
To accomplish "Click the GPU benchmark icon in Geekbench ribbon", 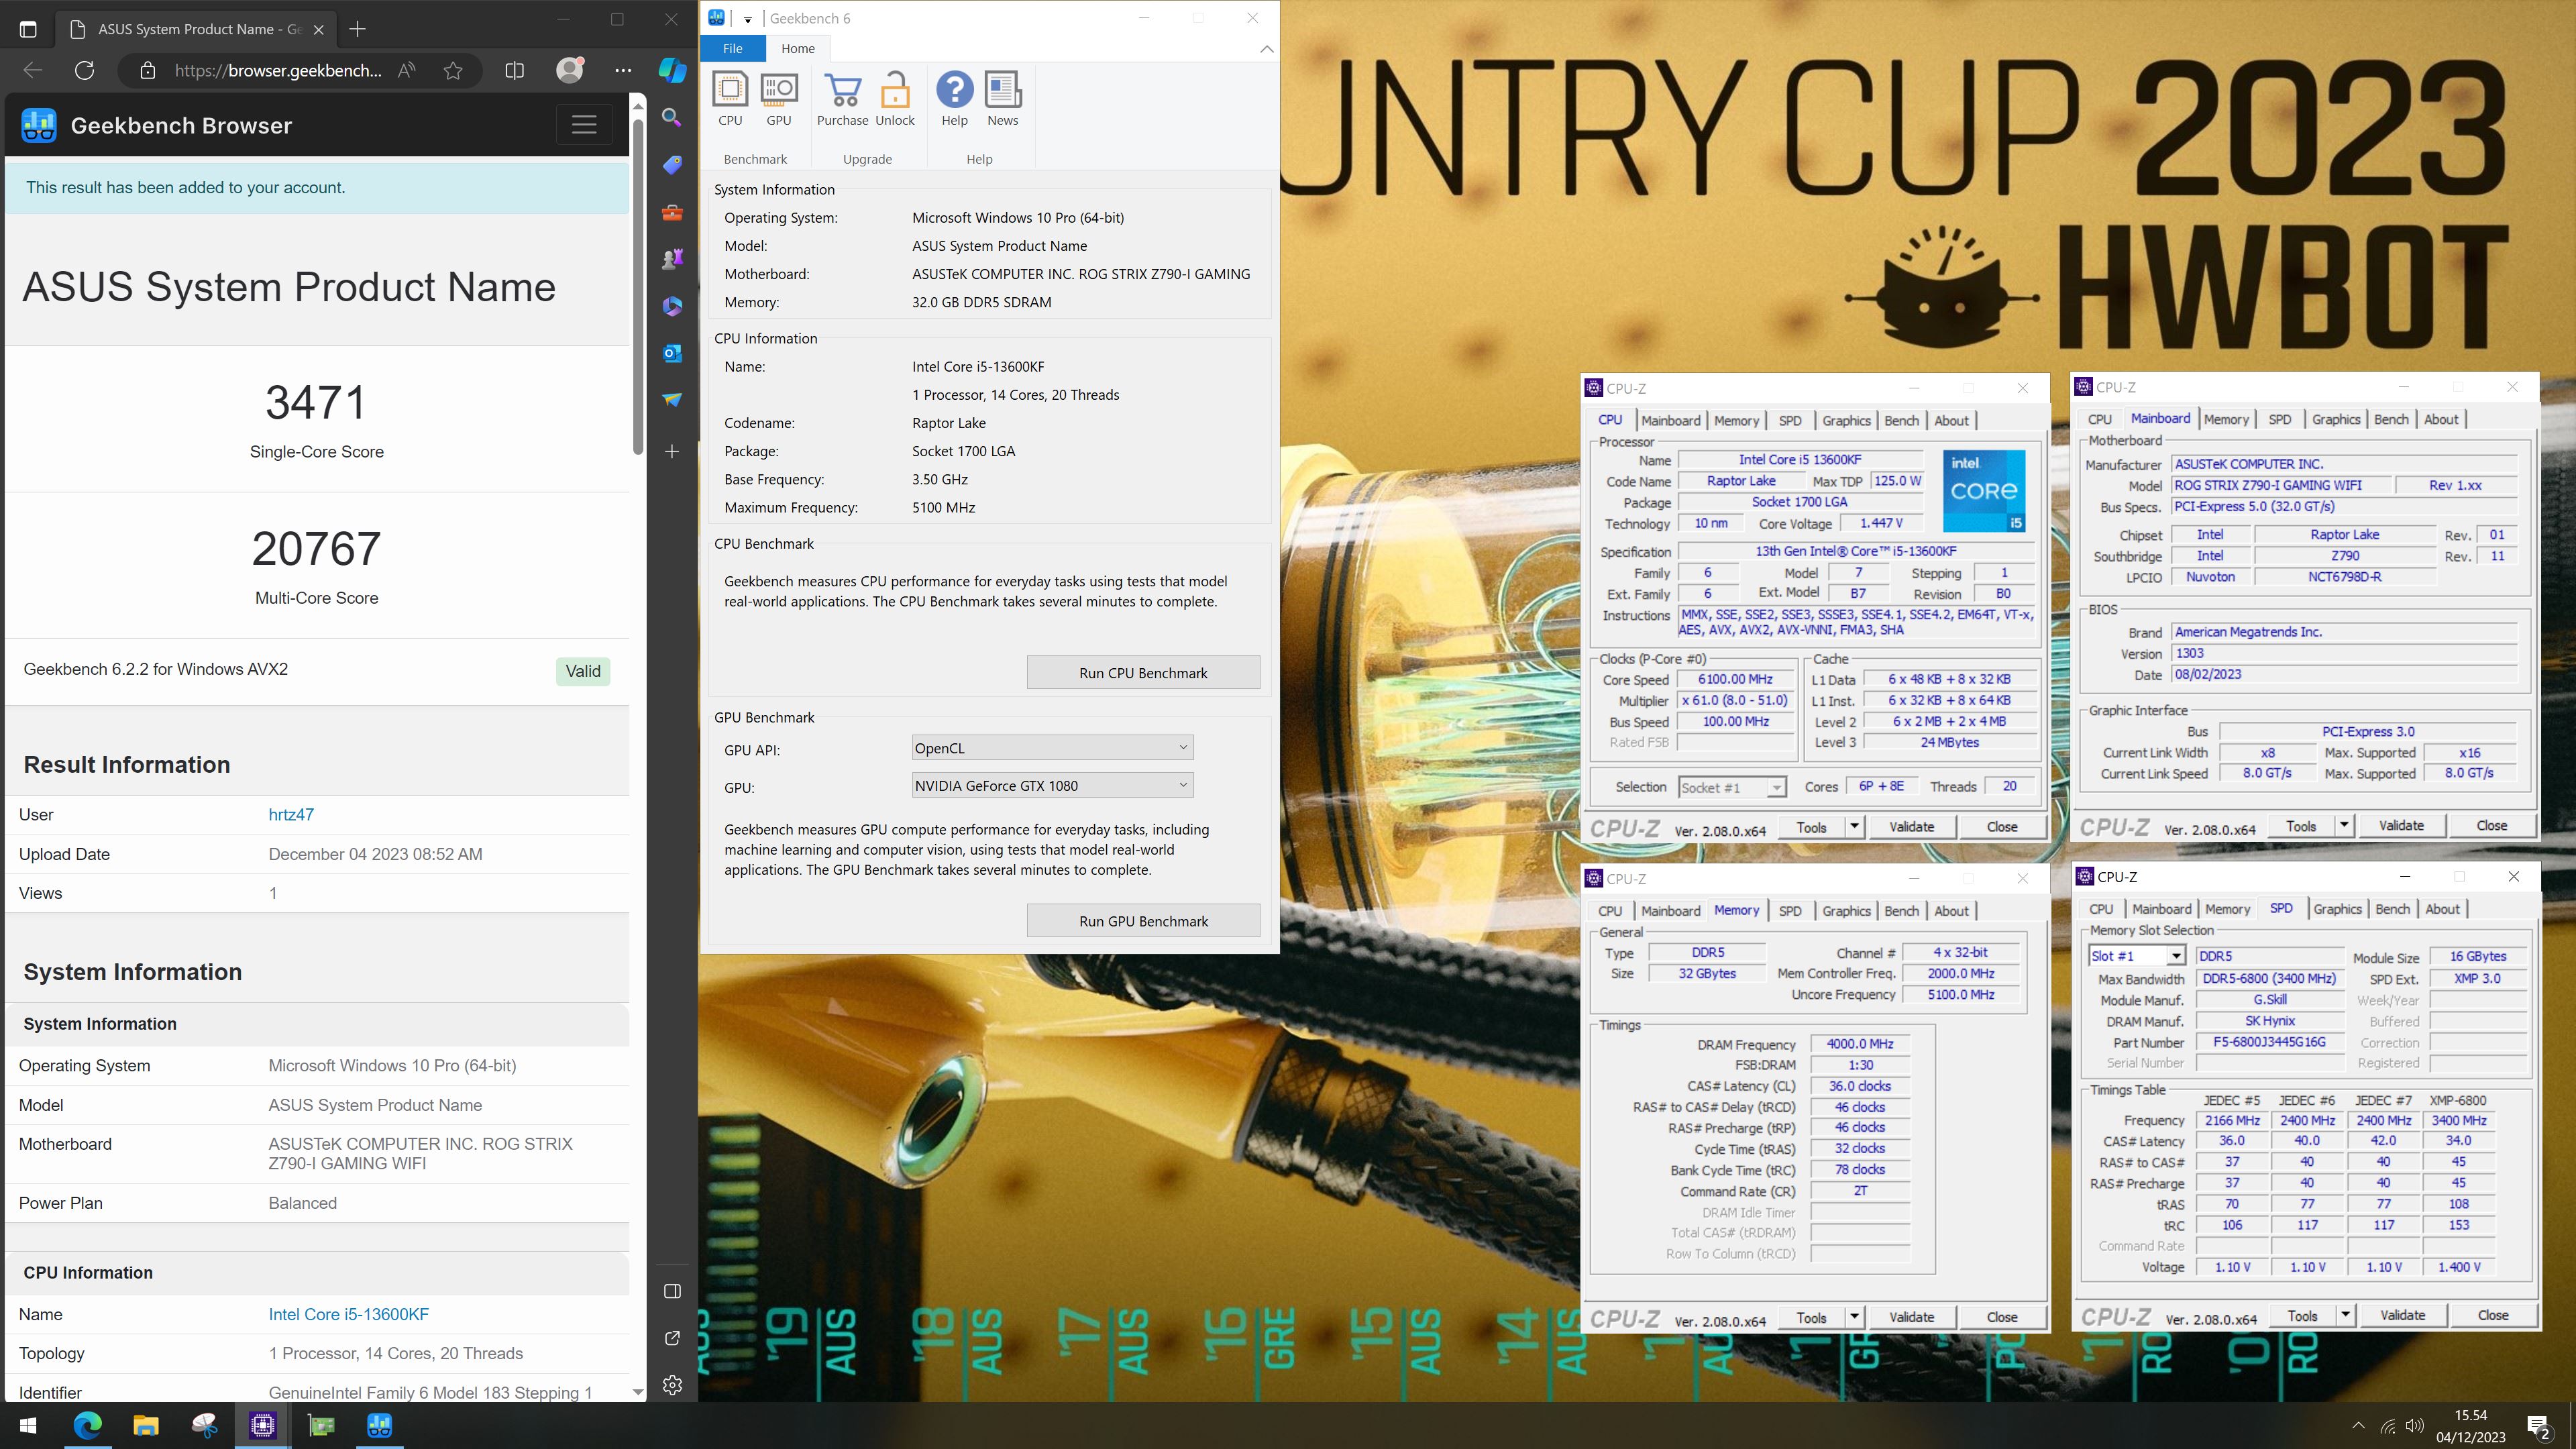I will pos(779,99).
